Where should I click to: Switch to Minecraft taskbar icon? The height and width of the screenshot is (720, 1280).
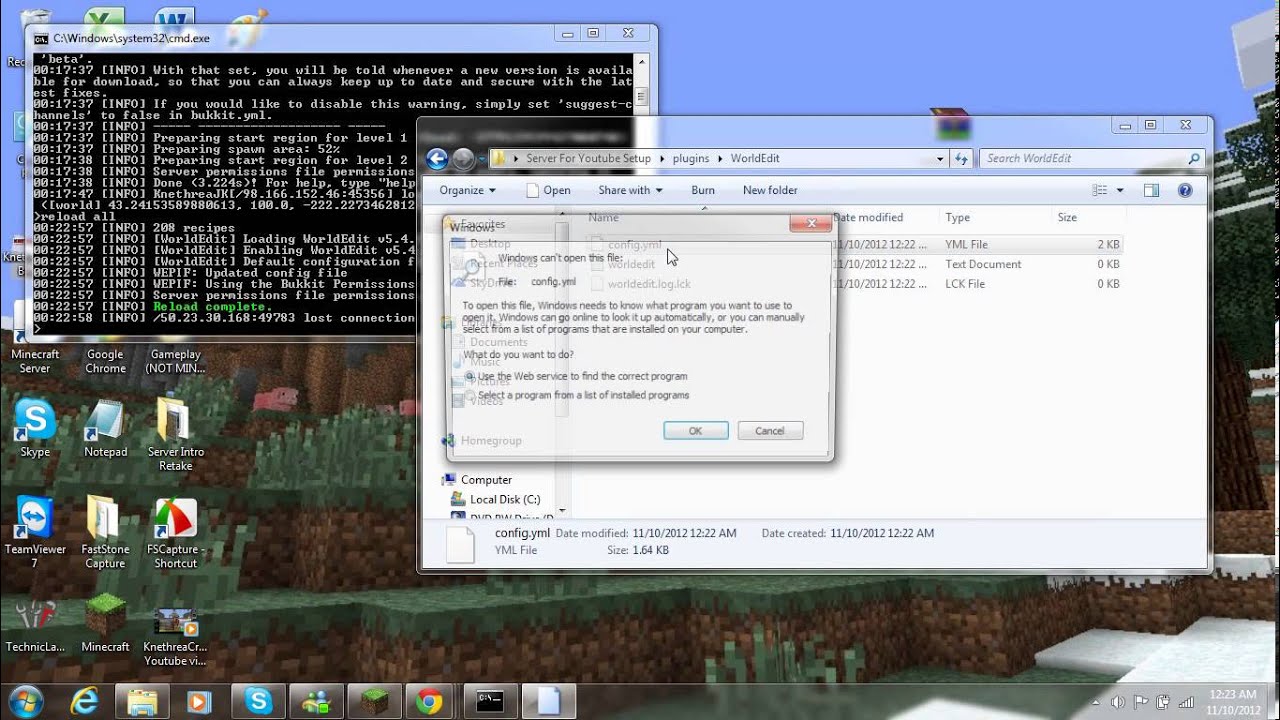[x=374, y=702]
